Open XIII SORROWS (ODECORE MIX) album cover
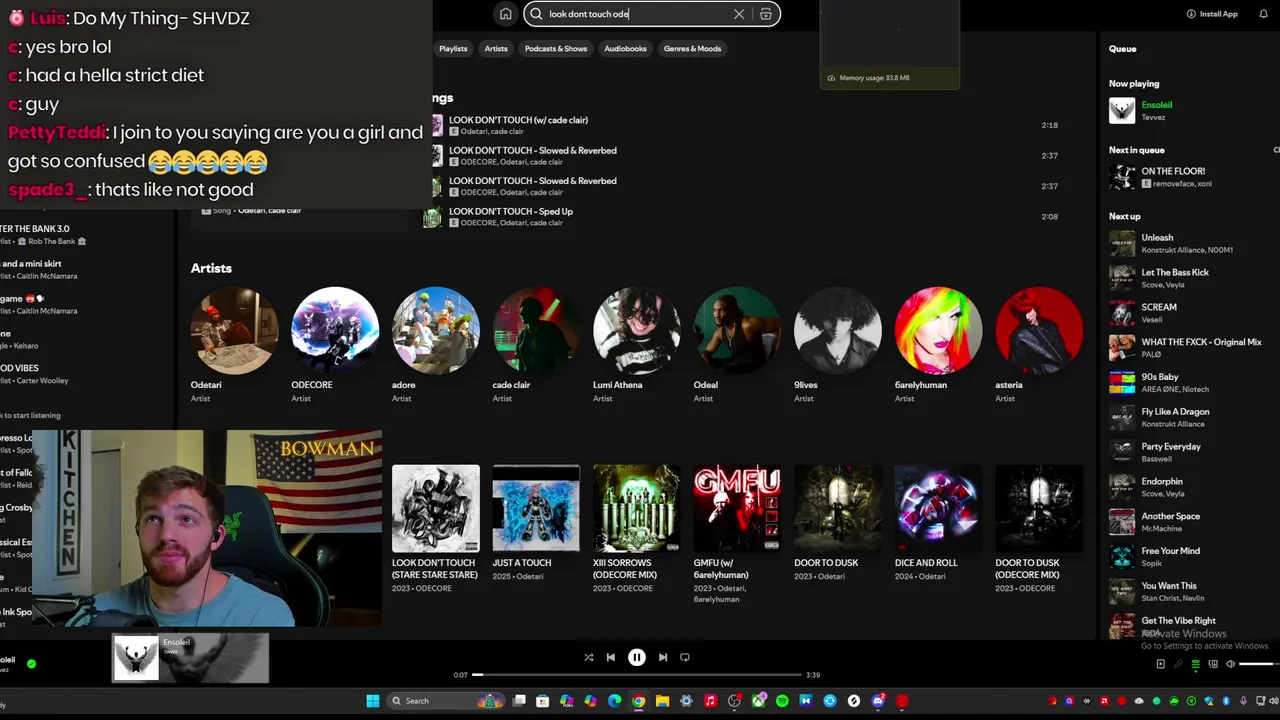 coord(636,508)
